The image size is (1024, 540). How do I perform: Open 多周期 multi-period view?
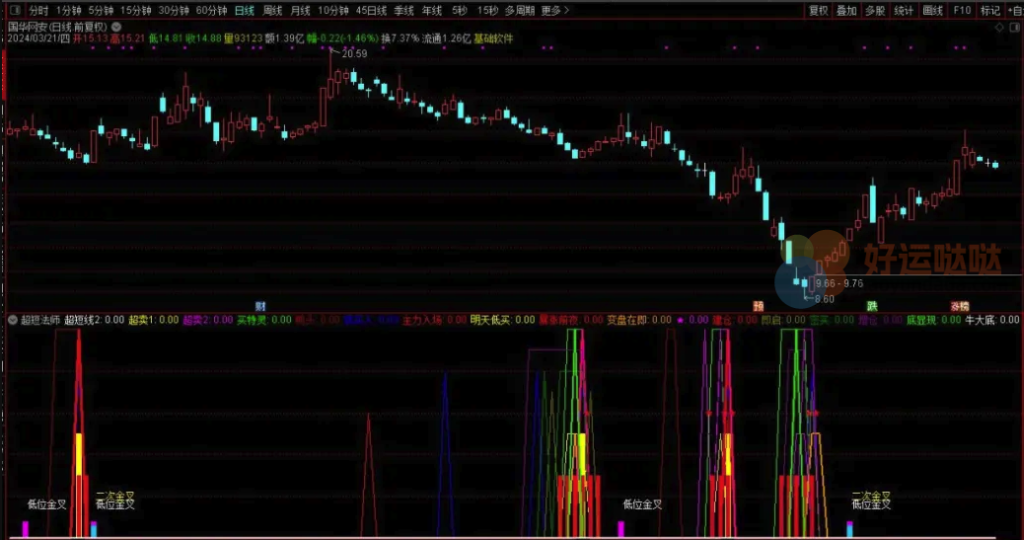coord(520,10)
